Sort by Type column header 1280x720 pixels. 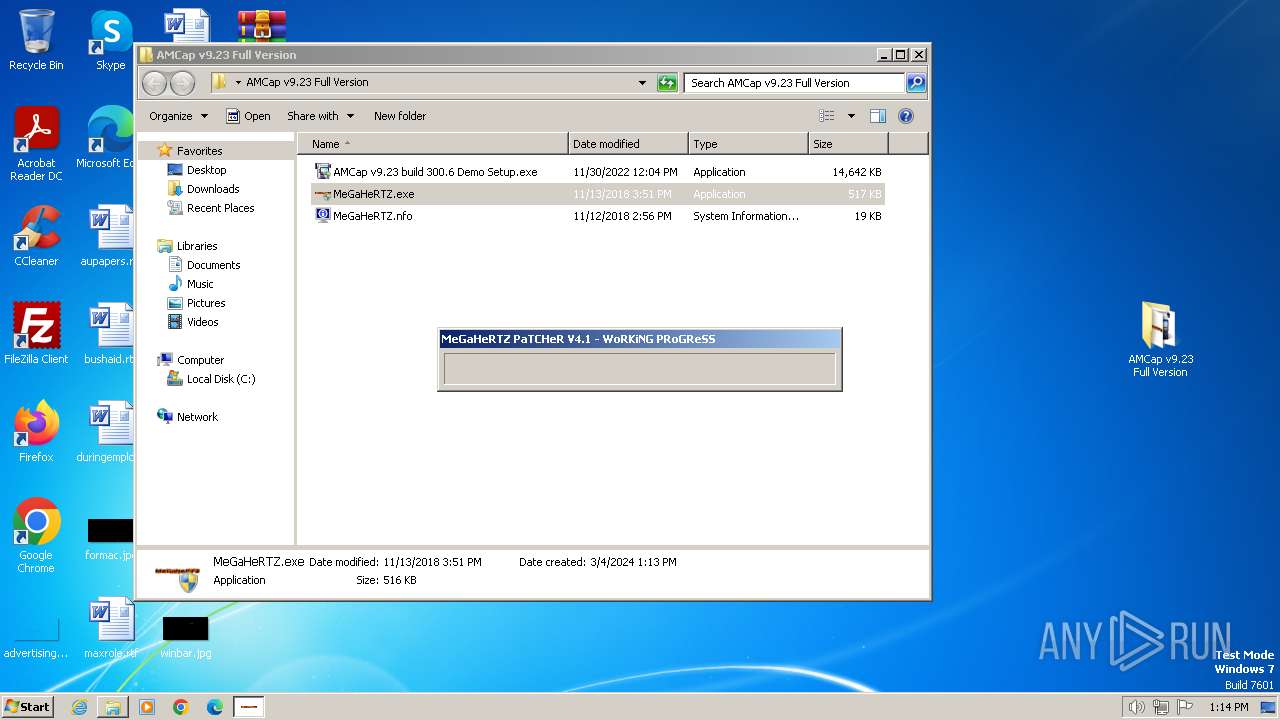(748, 144)
